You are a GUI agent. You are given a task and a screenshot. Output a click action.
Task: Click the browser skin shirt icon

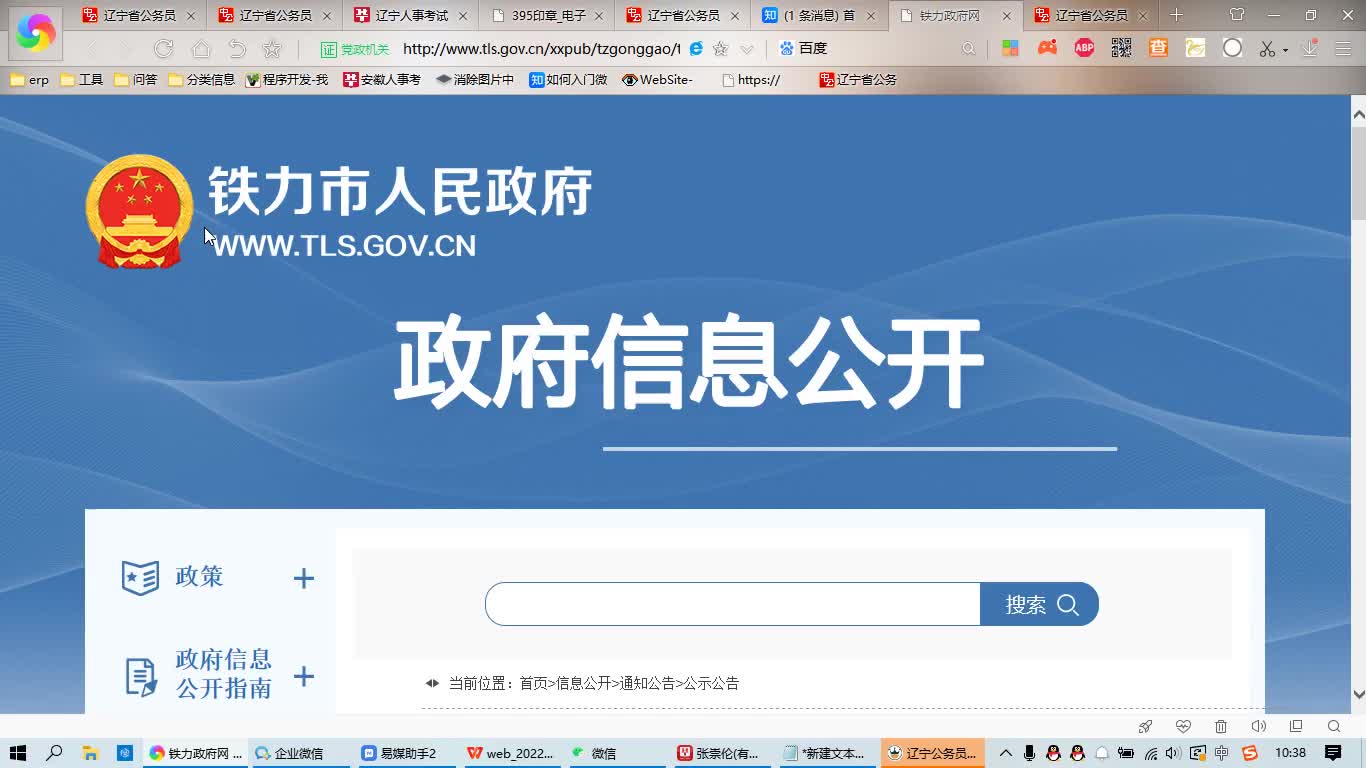point(1237,15)
